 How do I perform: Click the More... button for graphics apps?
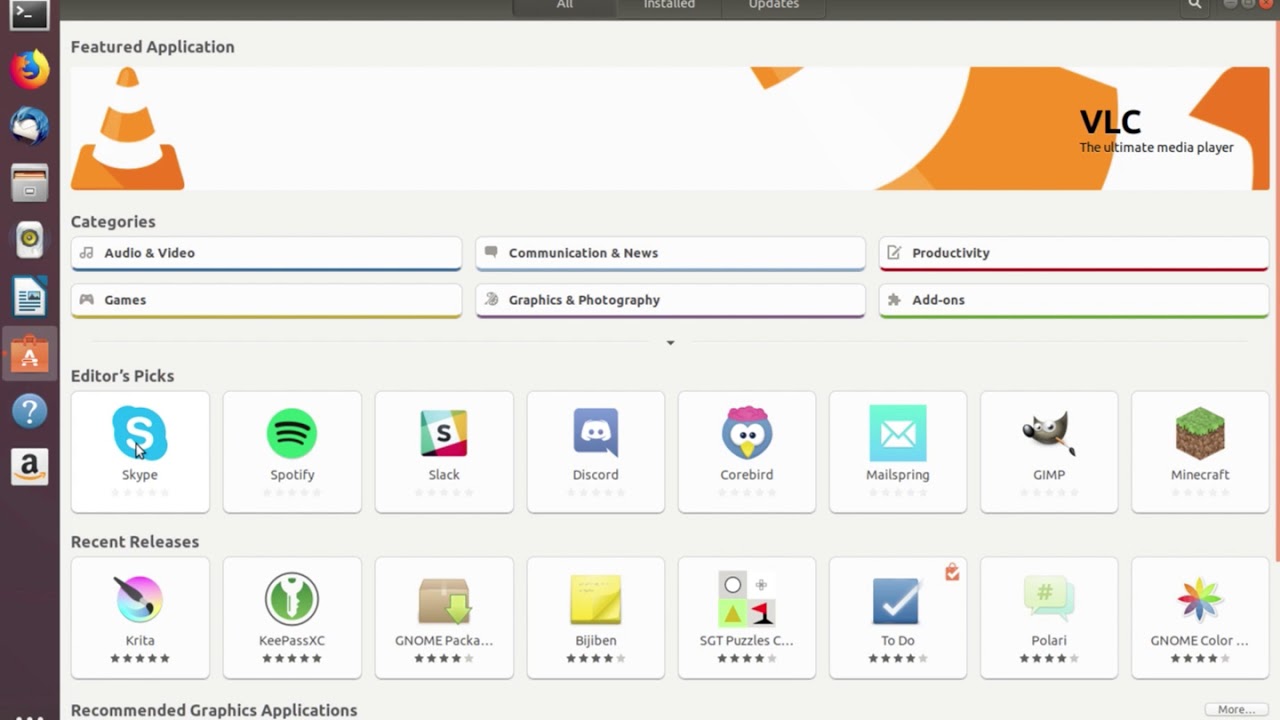coord(1236,709)
